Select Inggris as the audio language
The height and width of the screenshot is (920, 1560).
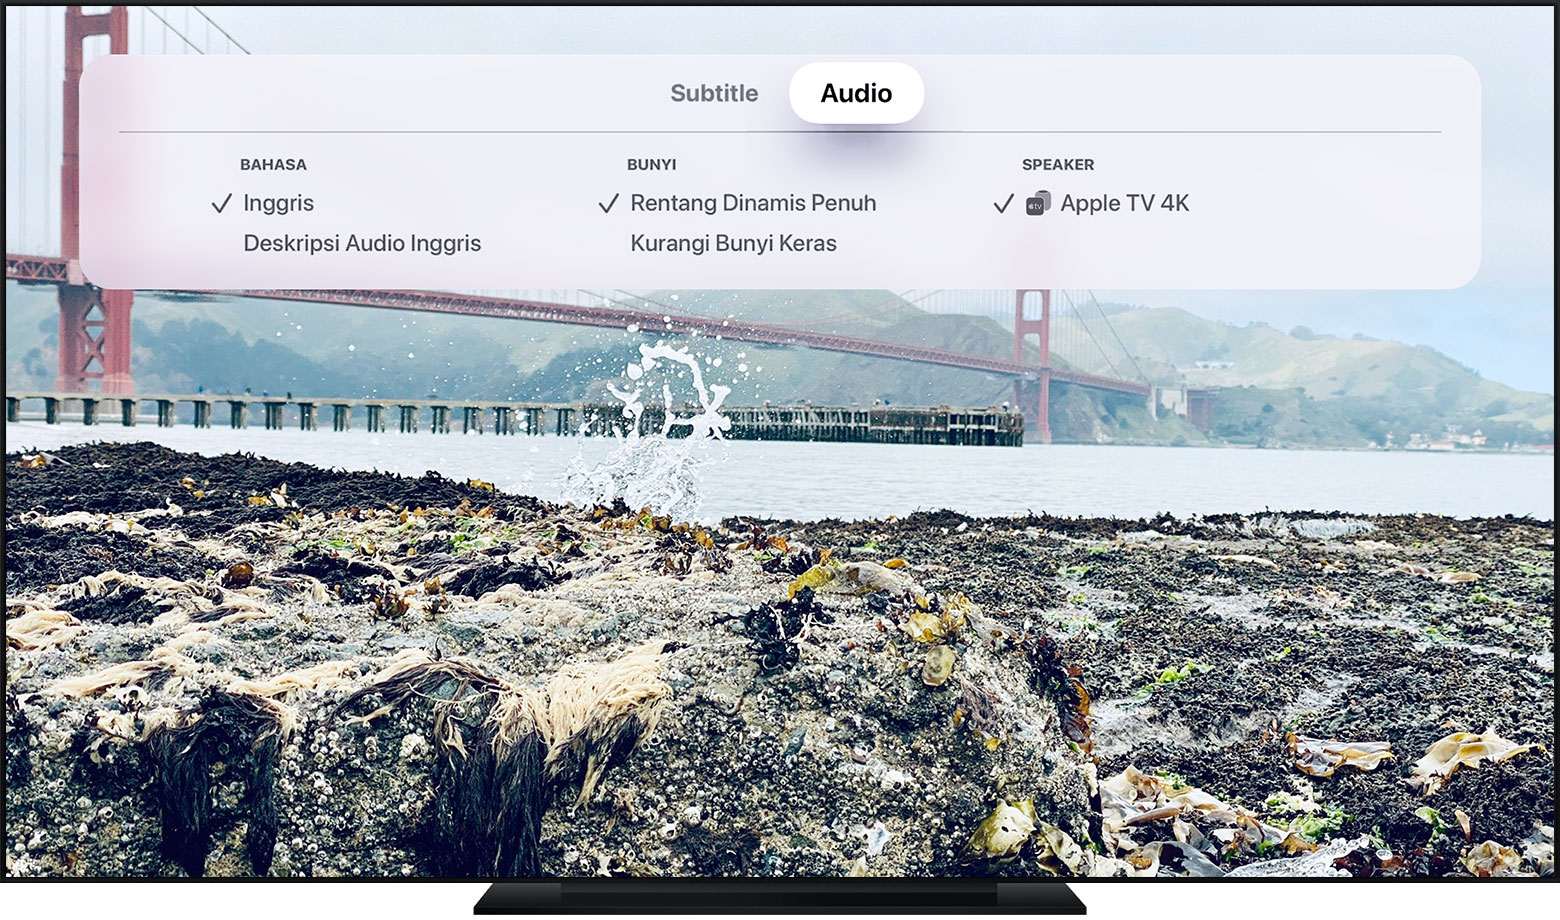(278, 203)
